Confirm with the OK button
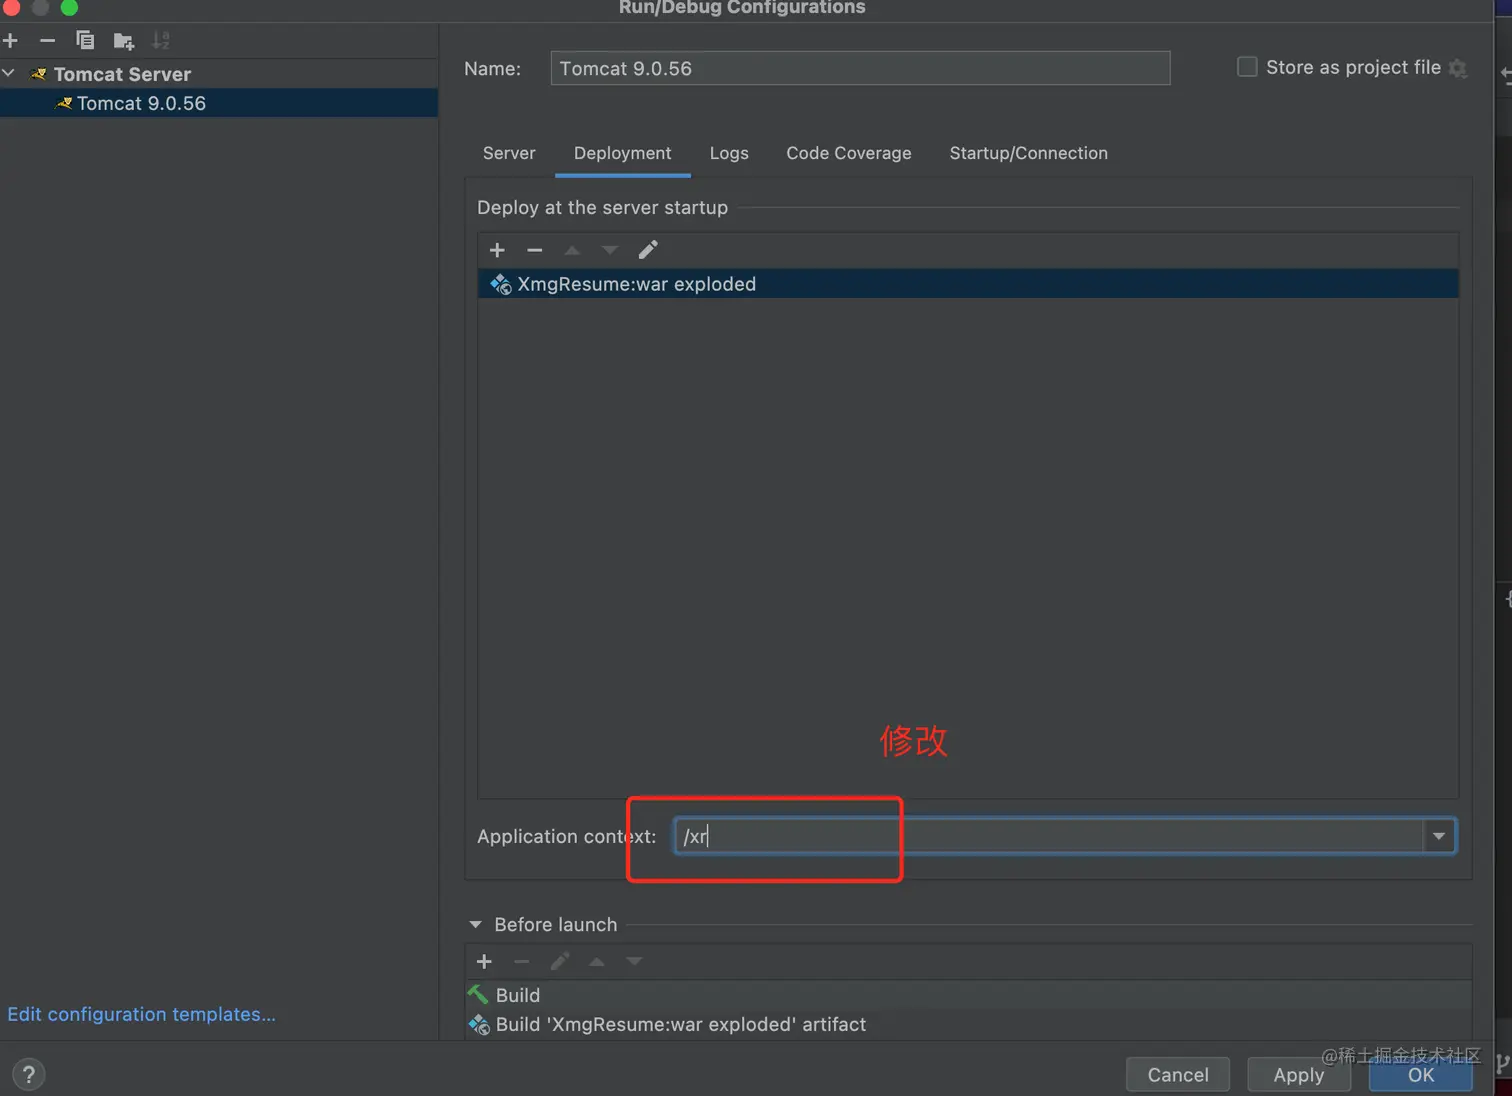Viewport: 1512px width, 1096px height. tap(1420, 1075)
